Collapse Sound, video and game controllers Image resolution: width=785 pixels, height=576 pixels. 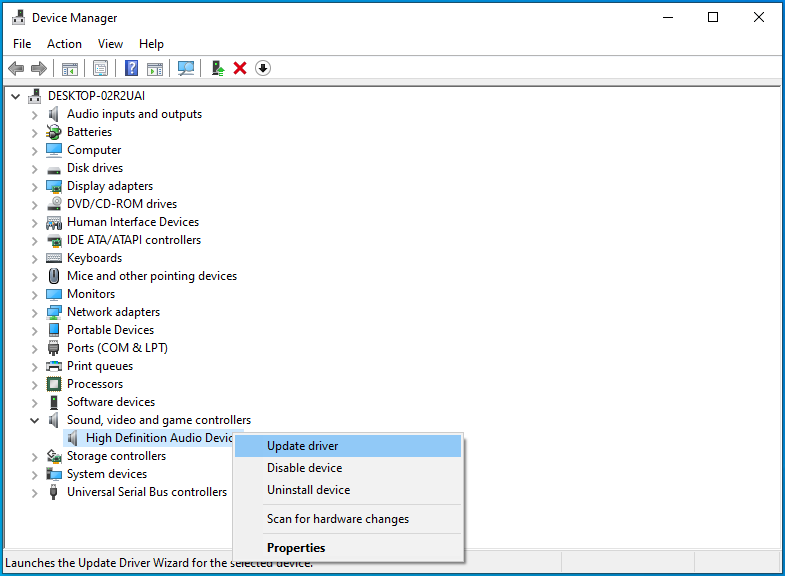[34, 420]
